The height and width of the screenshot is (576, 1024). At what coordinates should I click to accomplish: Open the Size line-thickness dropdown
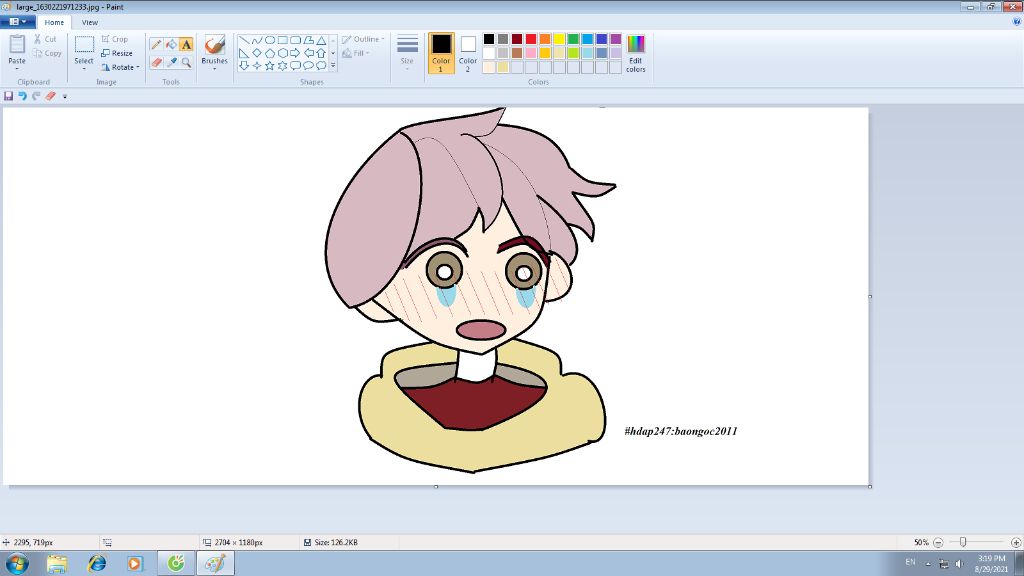407,52
